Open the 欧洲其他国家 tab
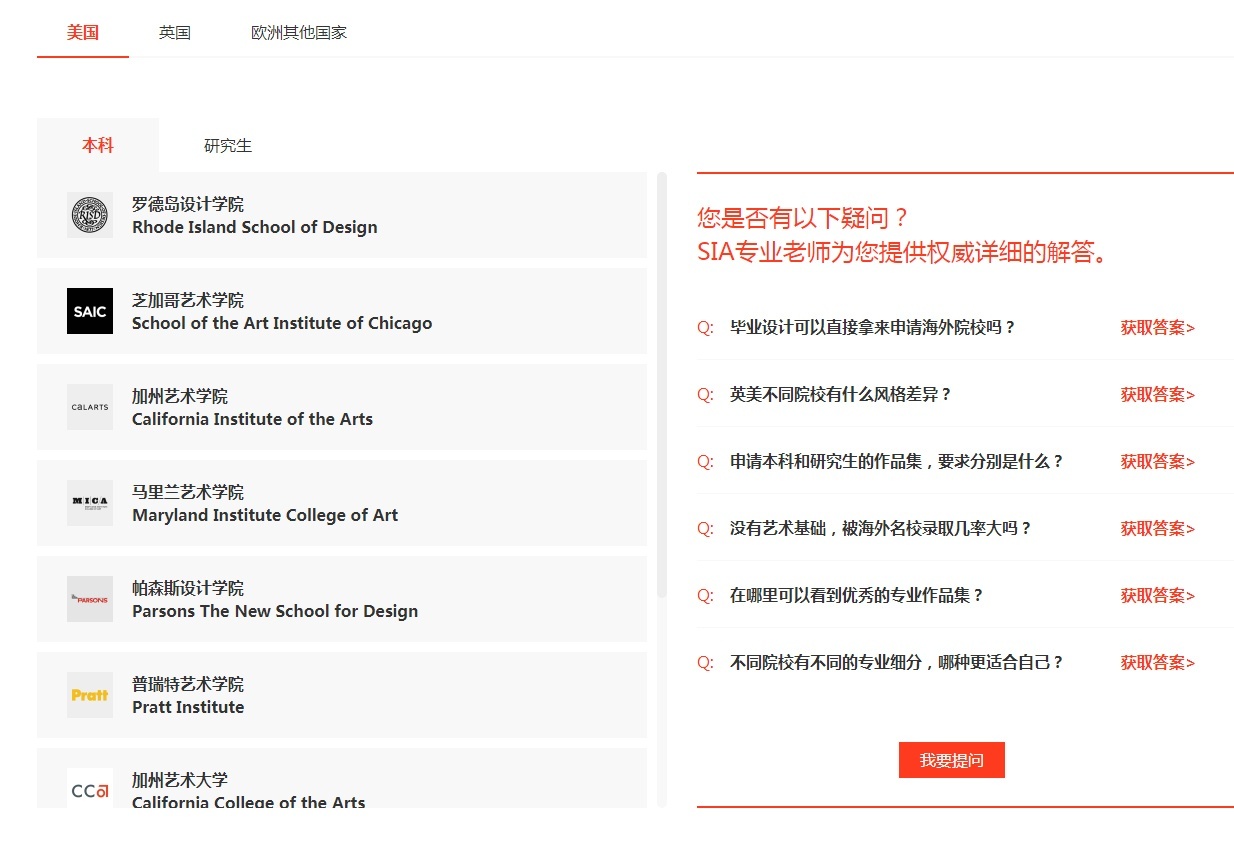The height and width of the screenshot is (862, 1234). [x=299, y=32]
